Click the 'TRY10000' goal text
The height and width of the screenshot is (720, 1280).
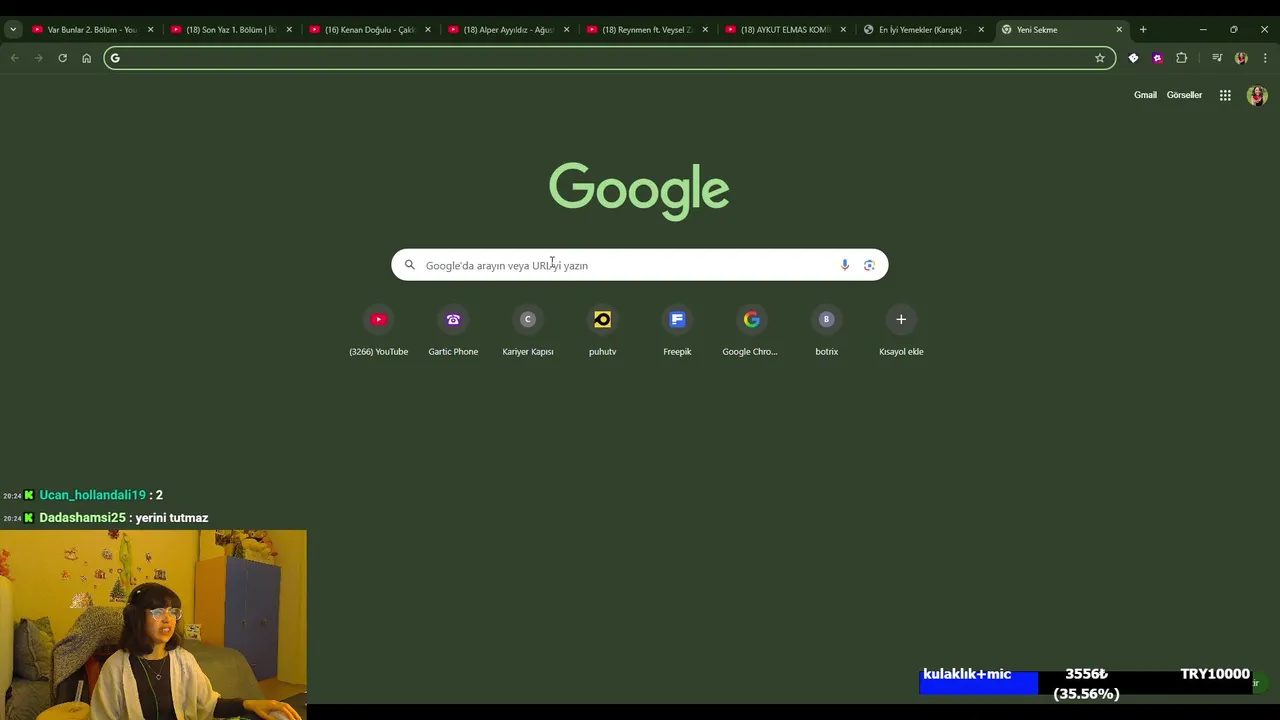1215,674
